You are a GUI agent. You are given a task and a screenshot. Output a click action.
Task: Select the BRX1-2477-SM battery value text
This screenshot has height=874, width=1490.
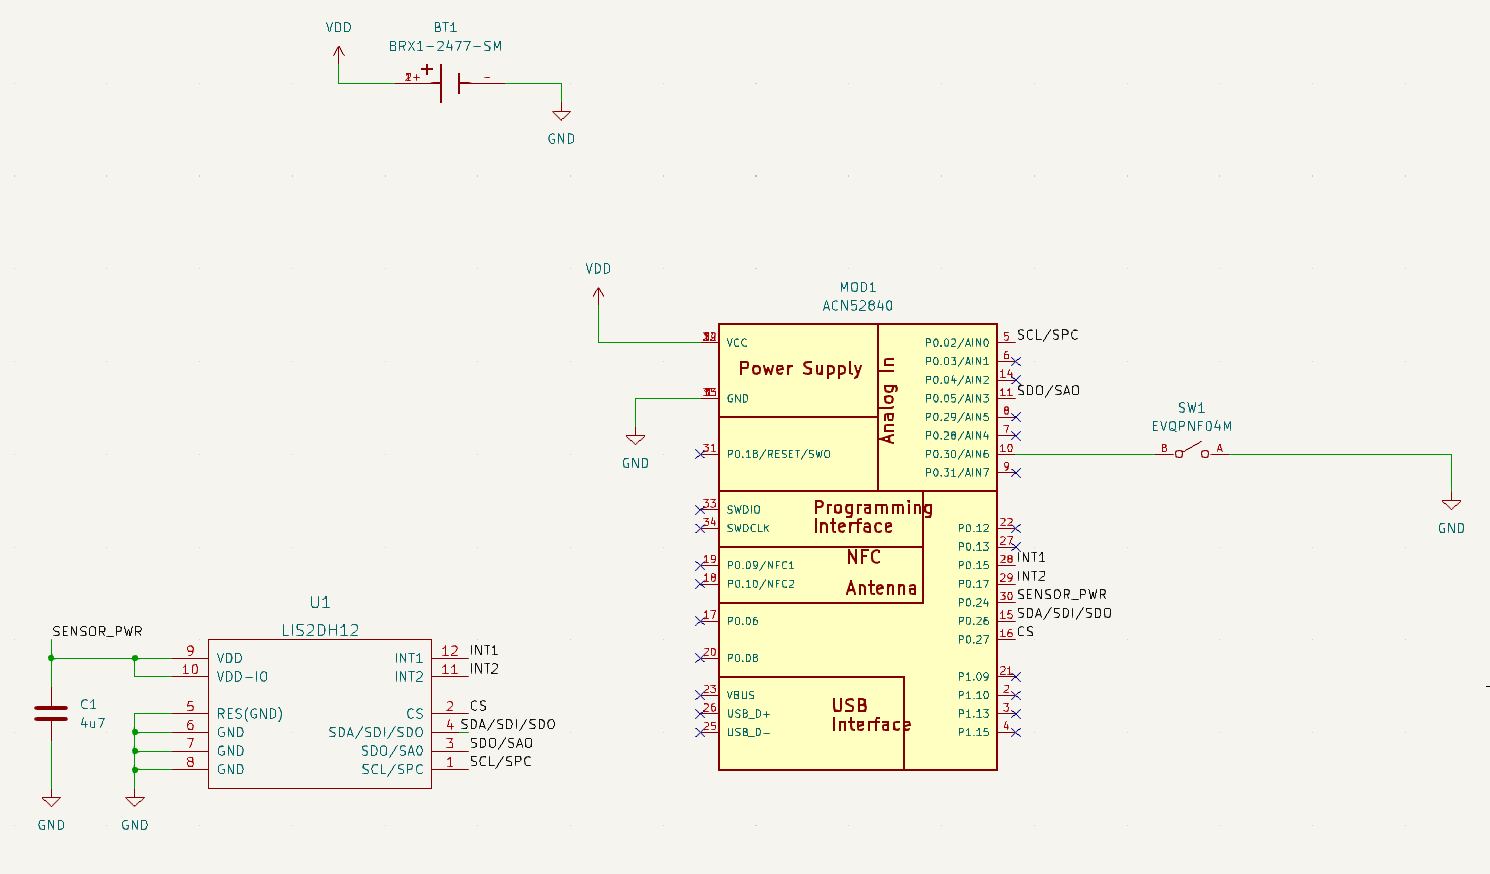click(x=445, y=46)
